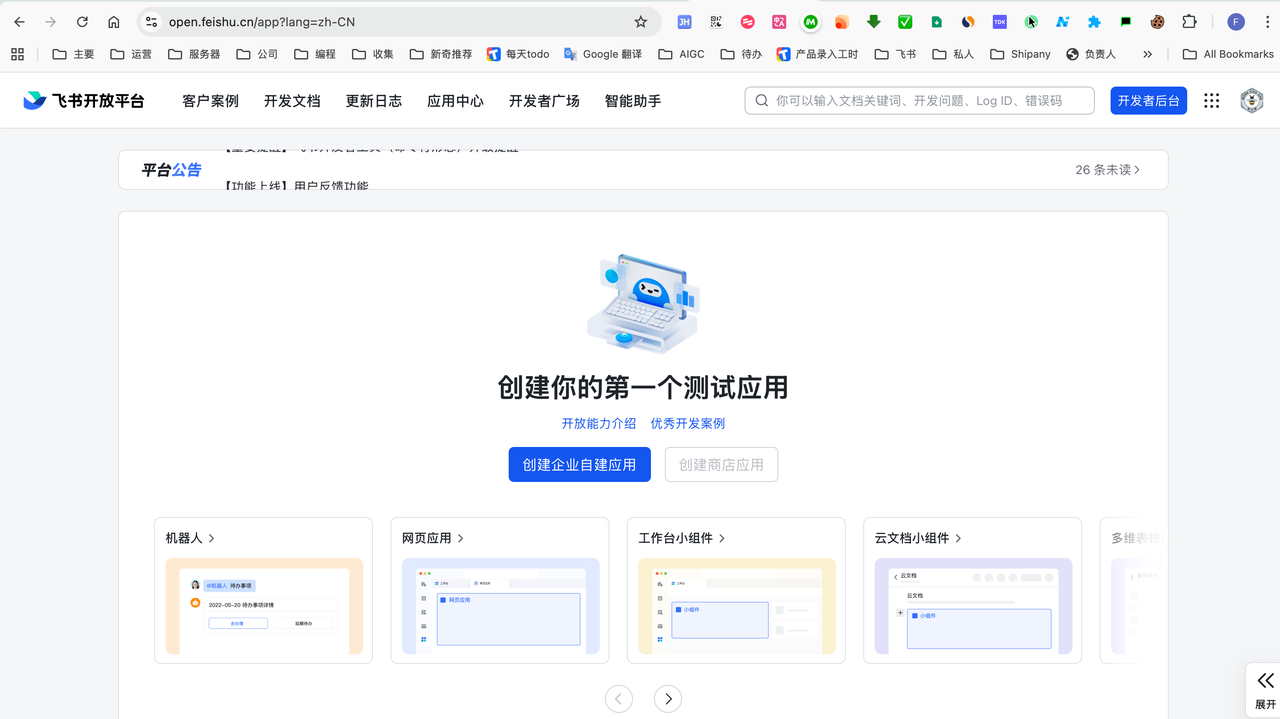The image size is (1280, 719).
Task: Open the Google 翻译 bookmark
Action: pyautogui.click(x=603, y=54)
